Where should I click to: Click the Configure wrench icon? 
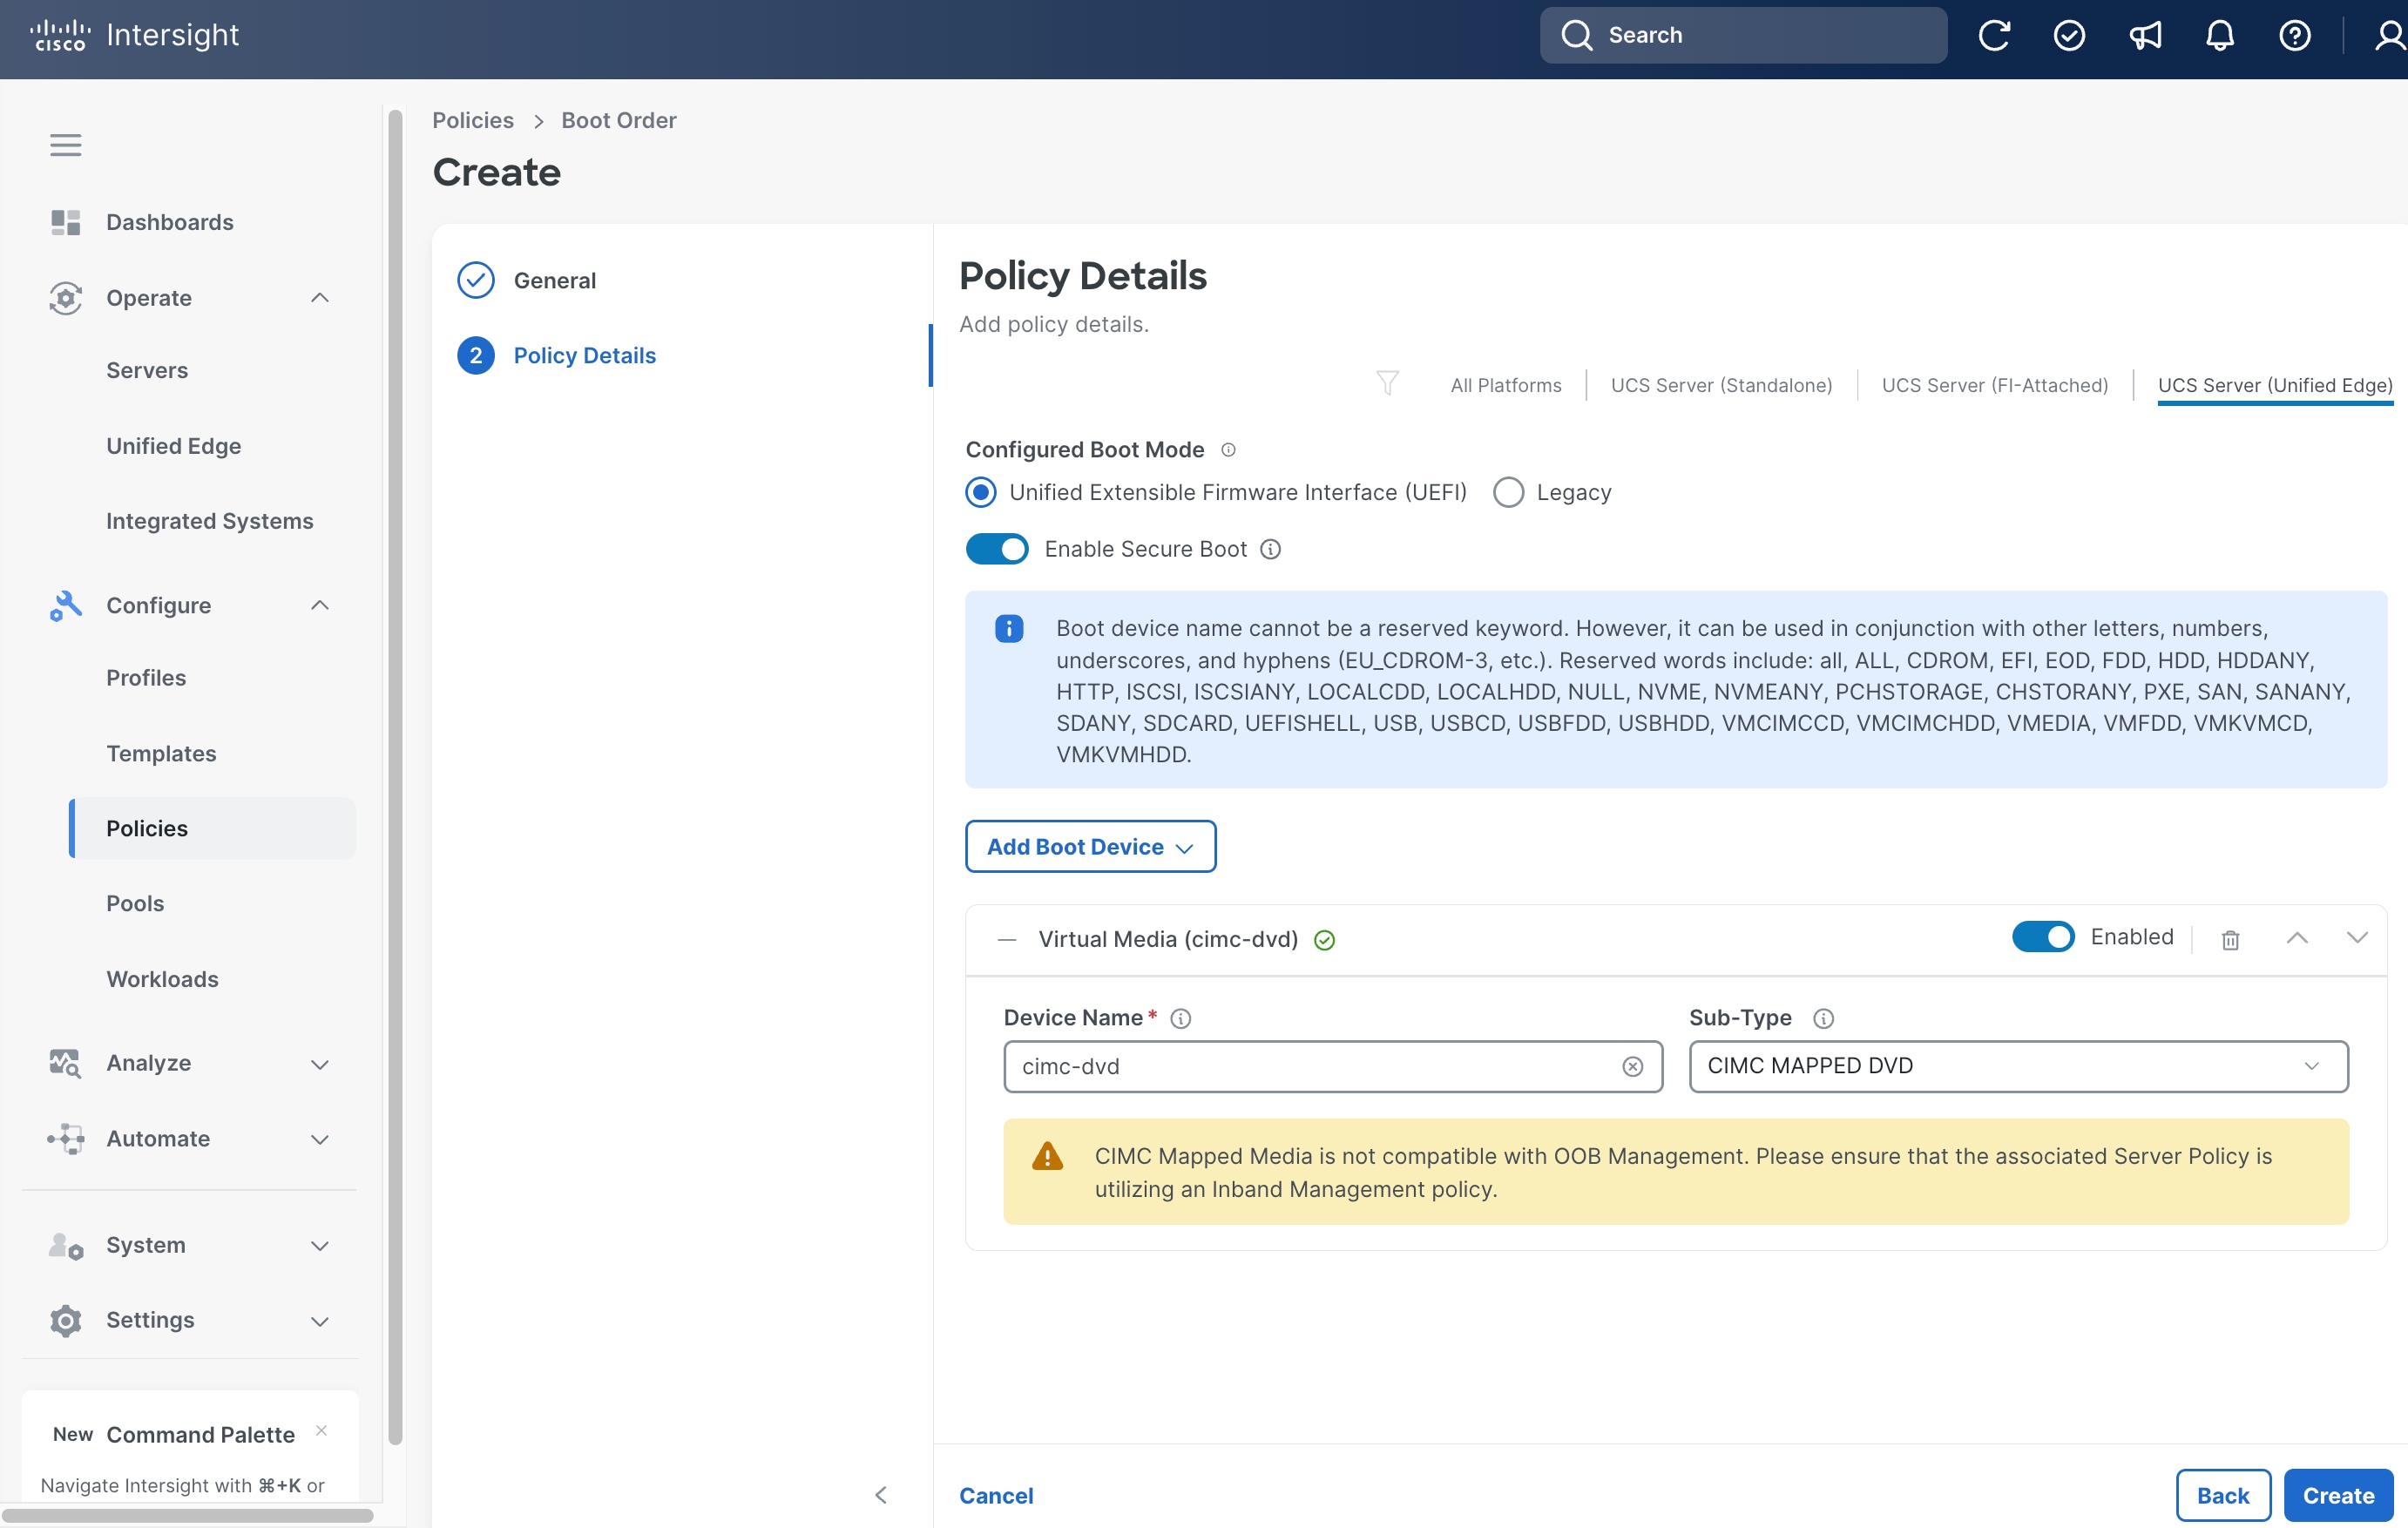[66, 605]
